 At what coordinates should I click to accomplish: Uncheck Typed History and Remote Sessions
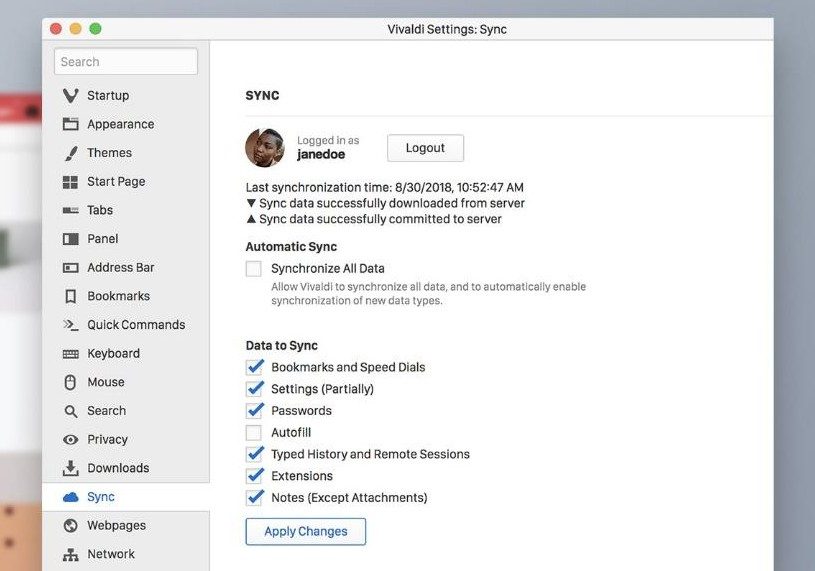point(254,454)
